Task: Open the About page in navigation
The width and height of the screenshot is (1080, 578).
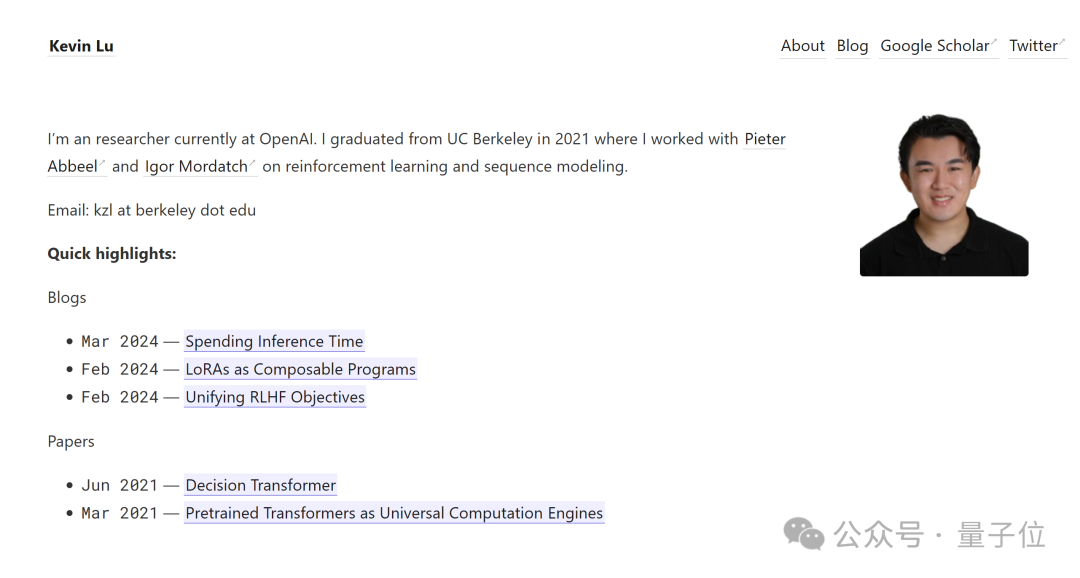Action: coord(802,46)
